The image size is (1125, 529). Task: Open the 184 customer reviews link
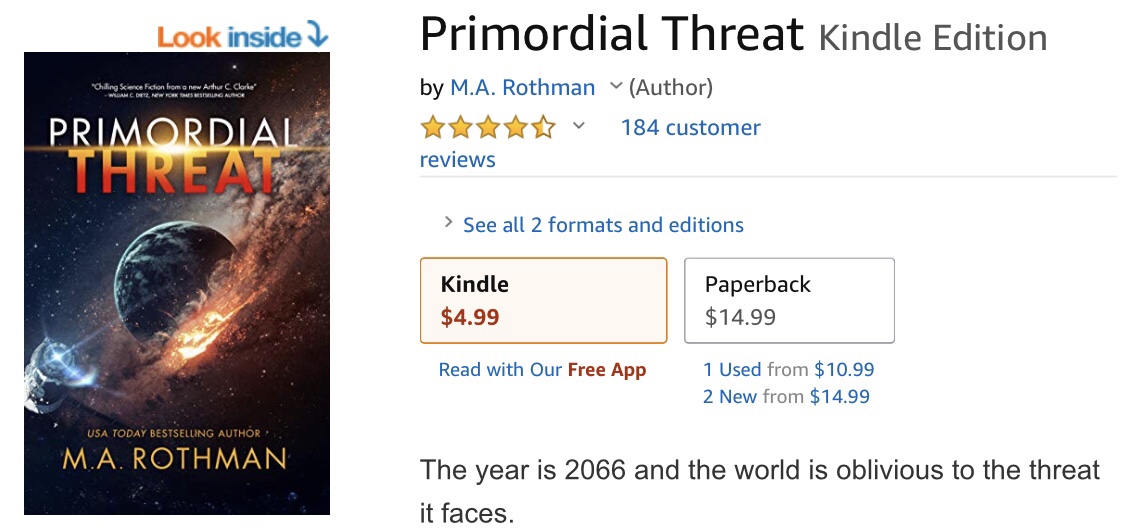pyautogui.click(x=590, y=143)
